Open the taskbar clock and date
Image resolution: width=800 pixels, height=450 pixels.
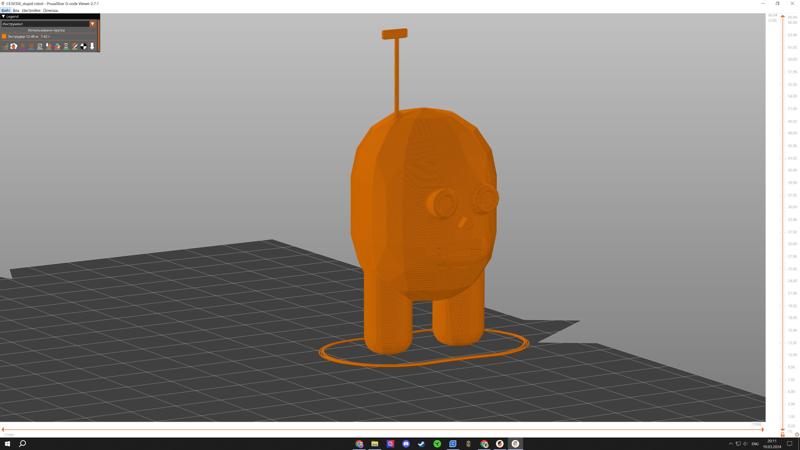click(771, 444)
